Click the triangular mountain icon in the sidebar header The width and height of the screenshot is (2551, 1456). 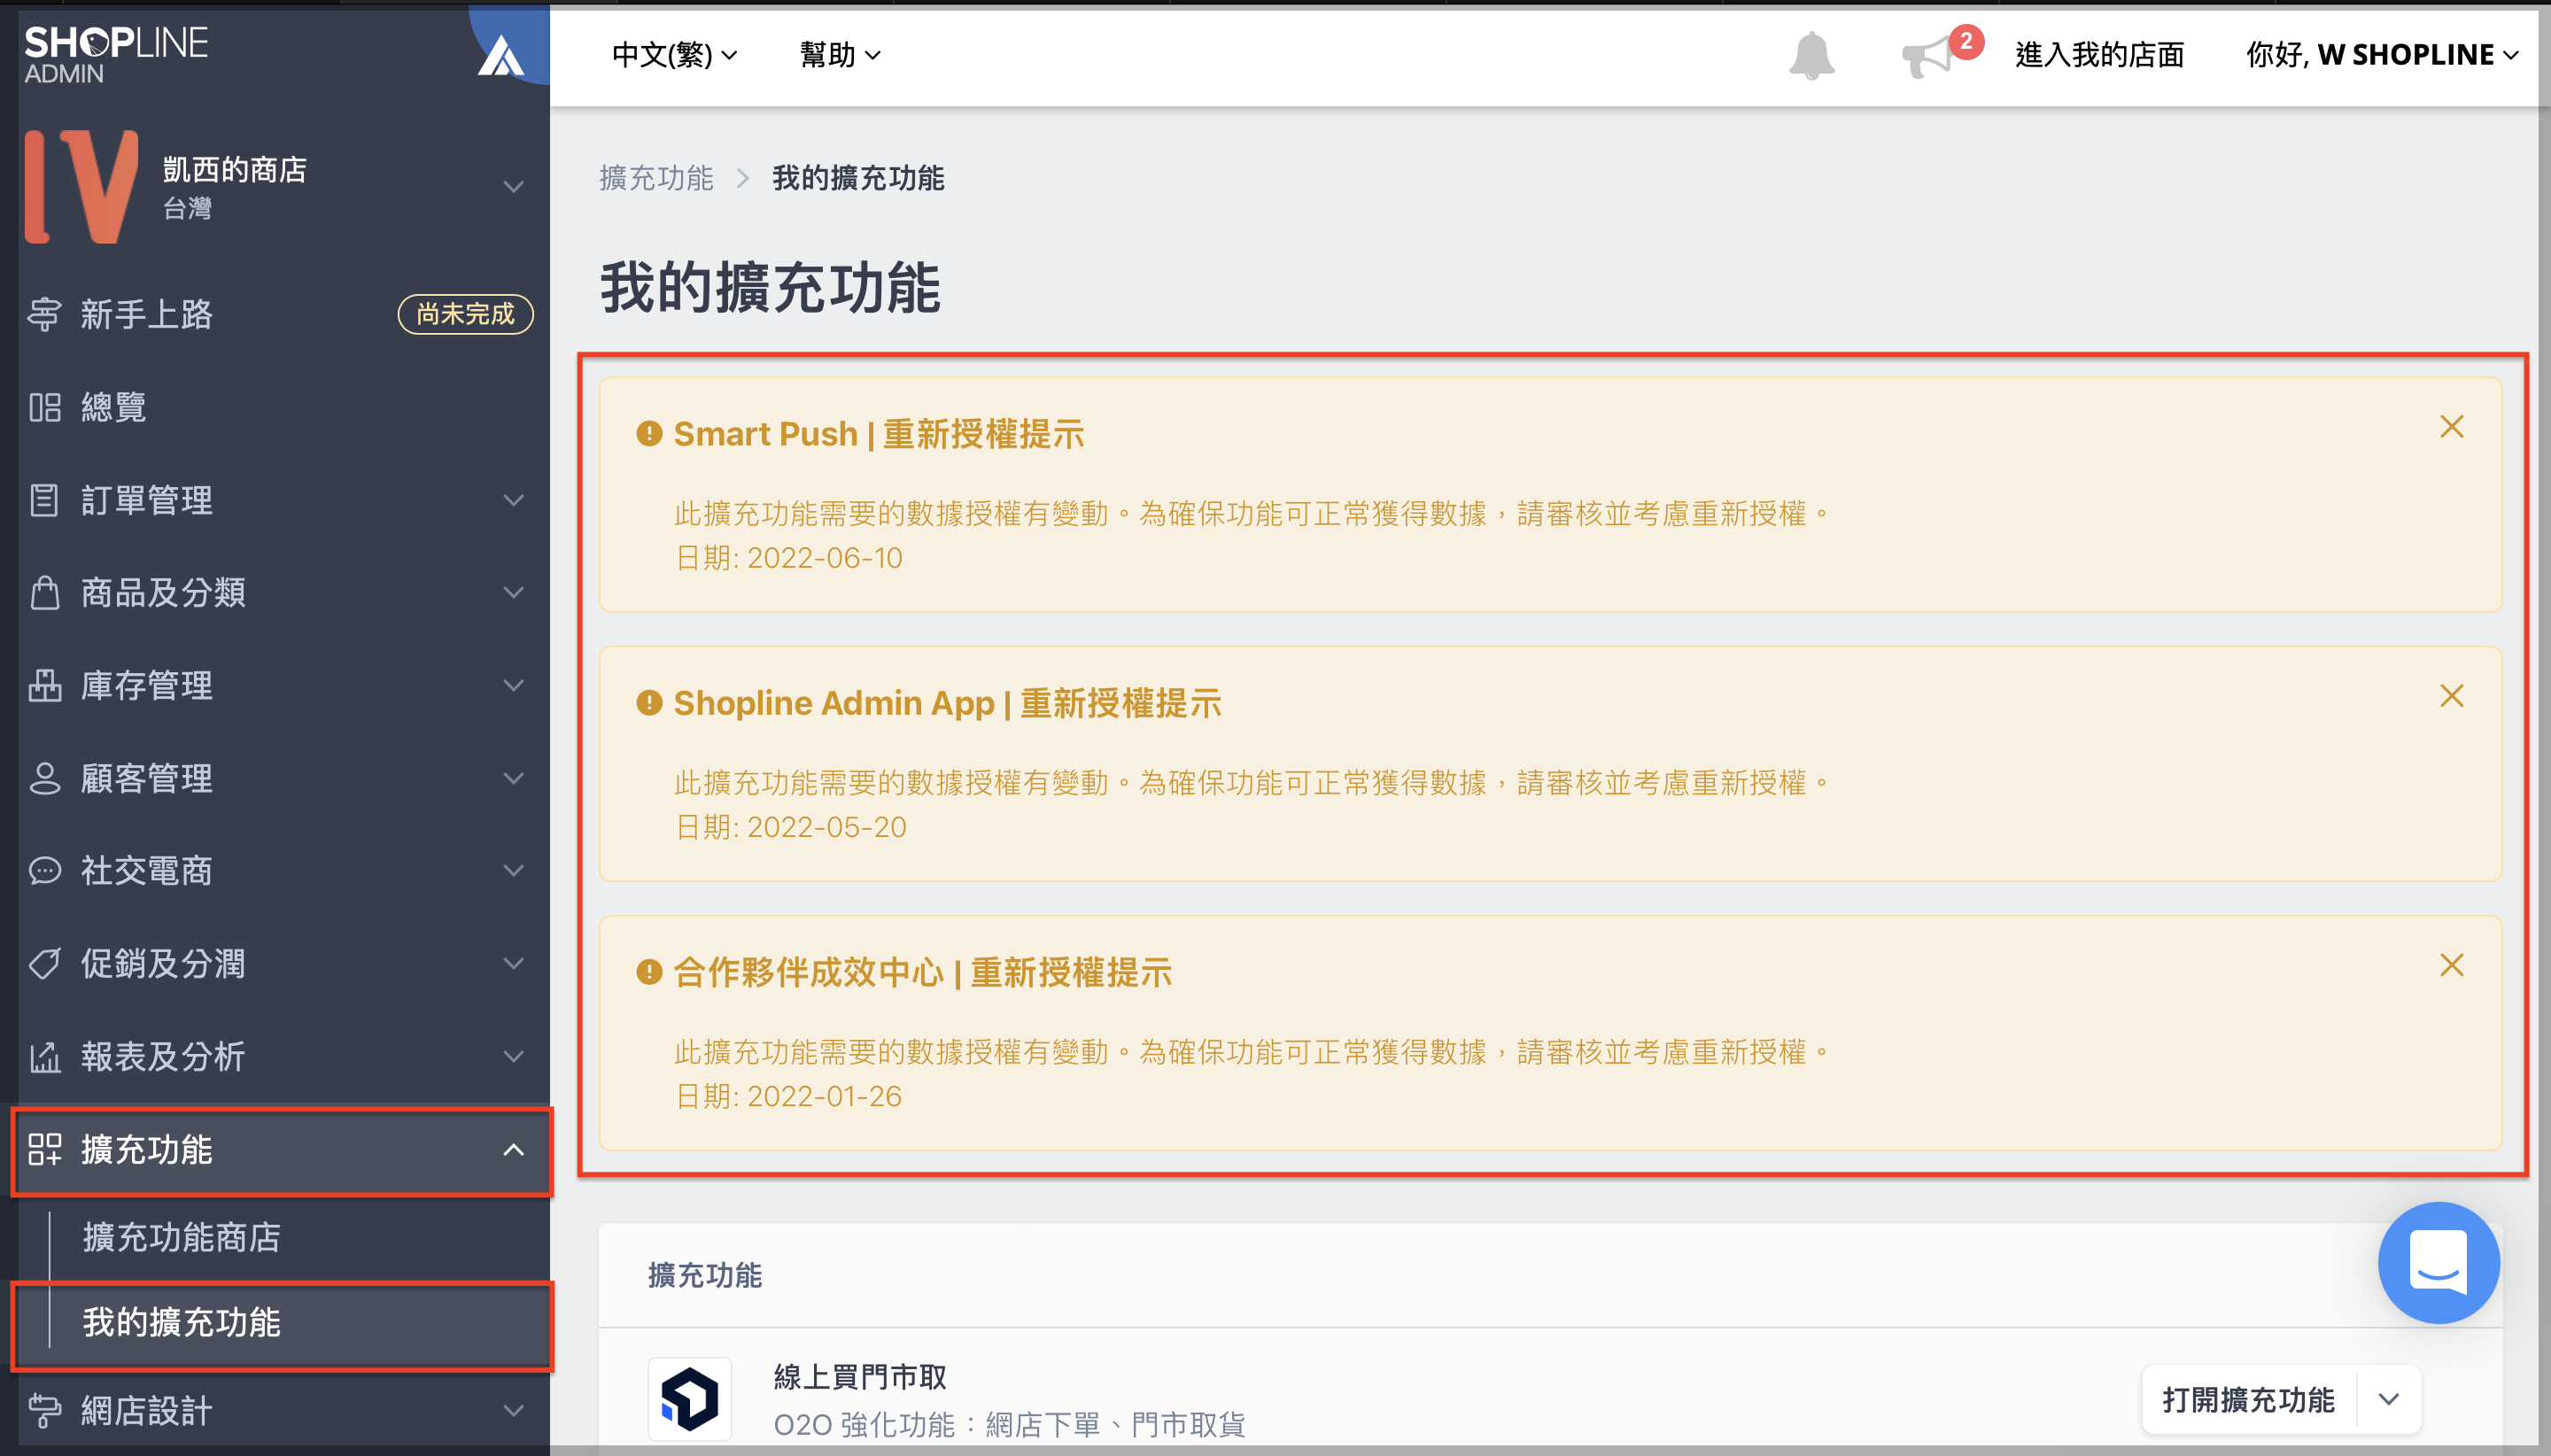coord(500,56)
